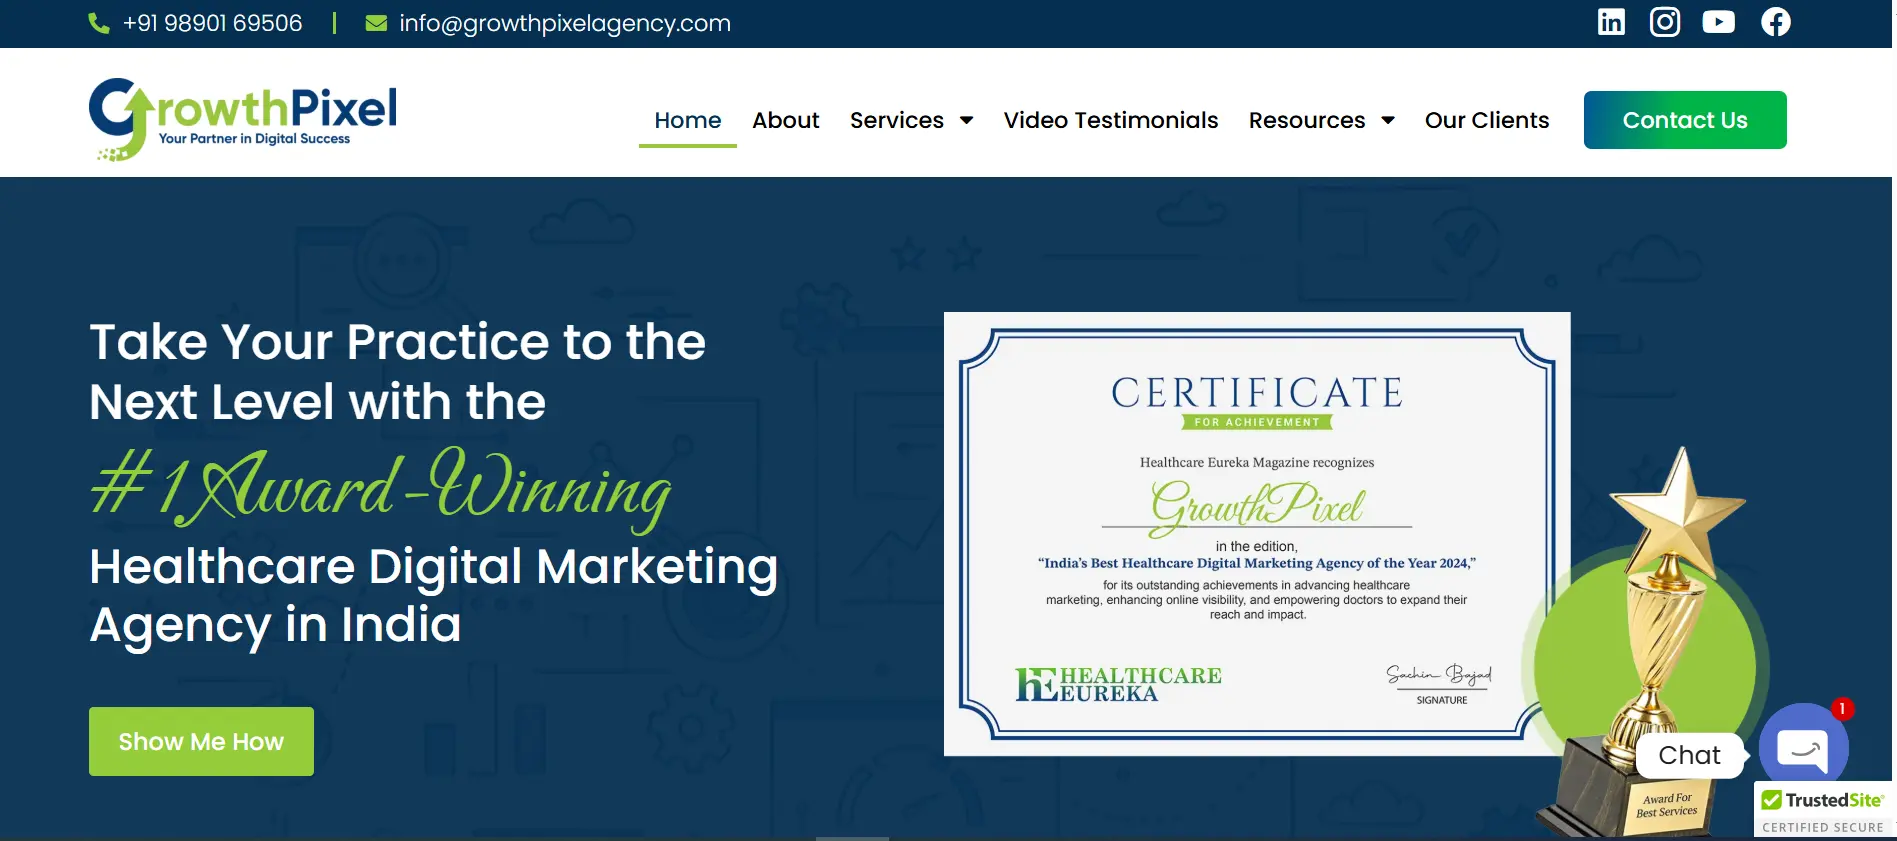Expand the Resources dropdown arrow
The width and height of the screenshot is (1897, 841).
tap(1388, 120)
